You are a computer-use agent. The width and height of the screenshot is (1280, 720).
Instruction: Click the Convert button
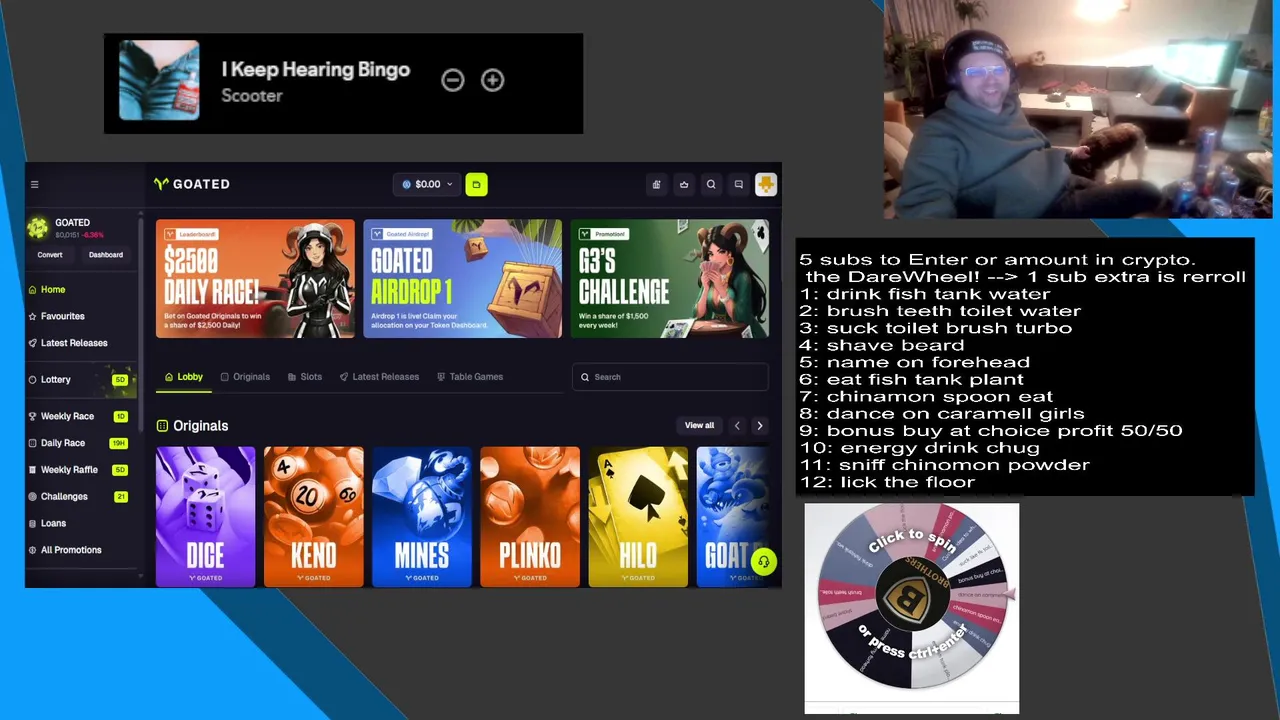(x=50, y=255)
